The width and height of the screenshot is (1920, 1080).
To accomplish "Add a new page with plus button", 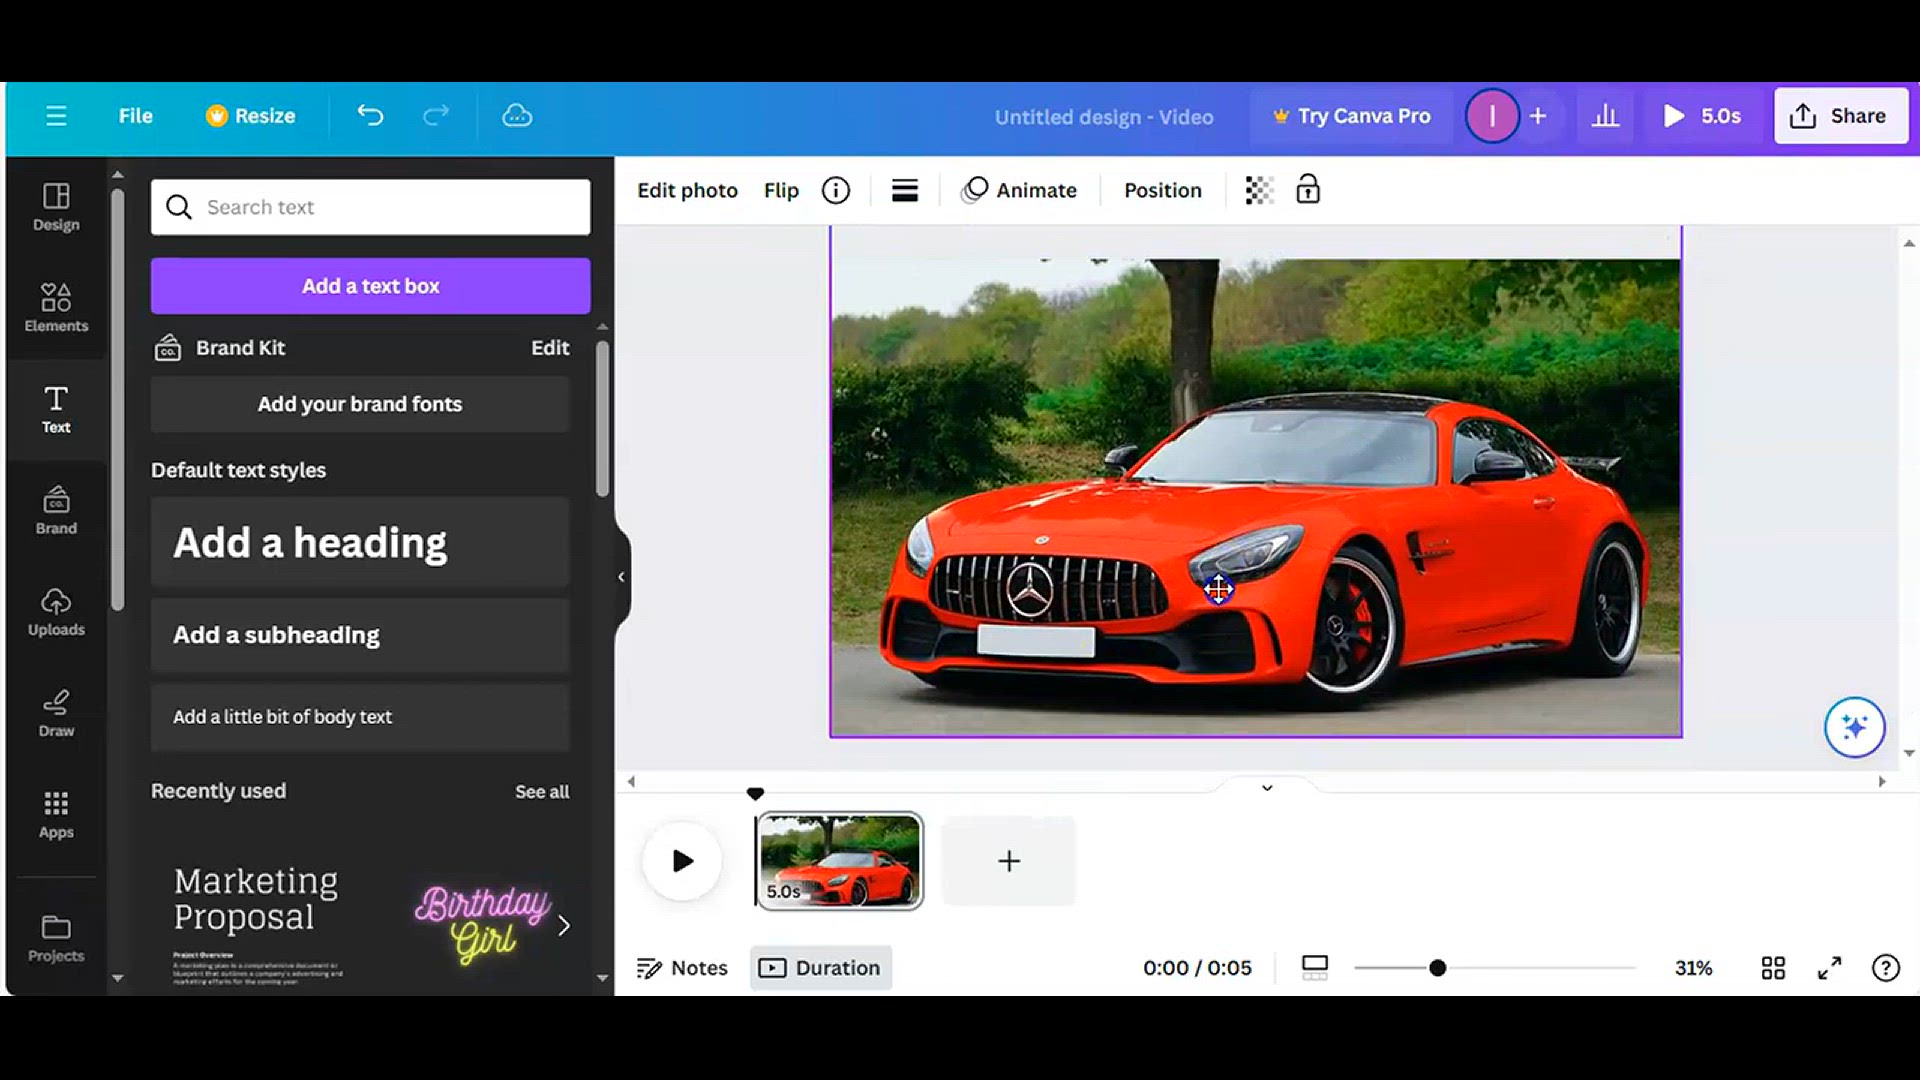I will [1009, 861].
